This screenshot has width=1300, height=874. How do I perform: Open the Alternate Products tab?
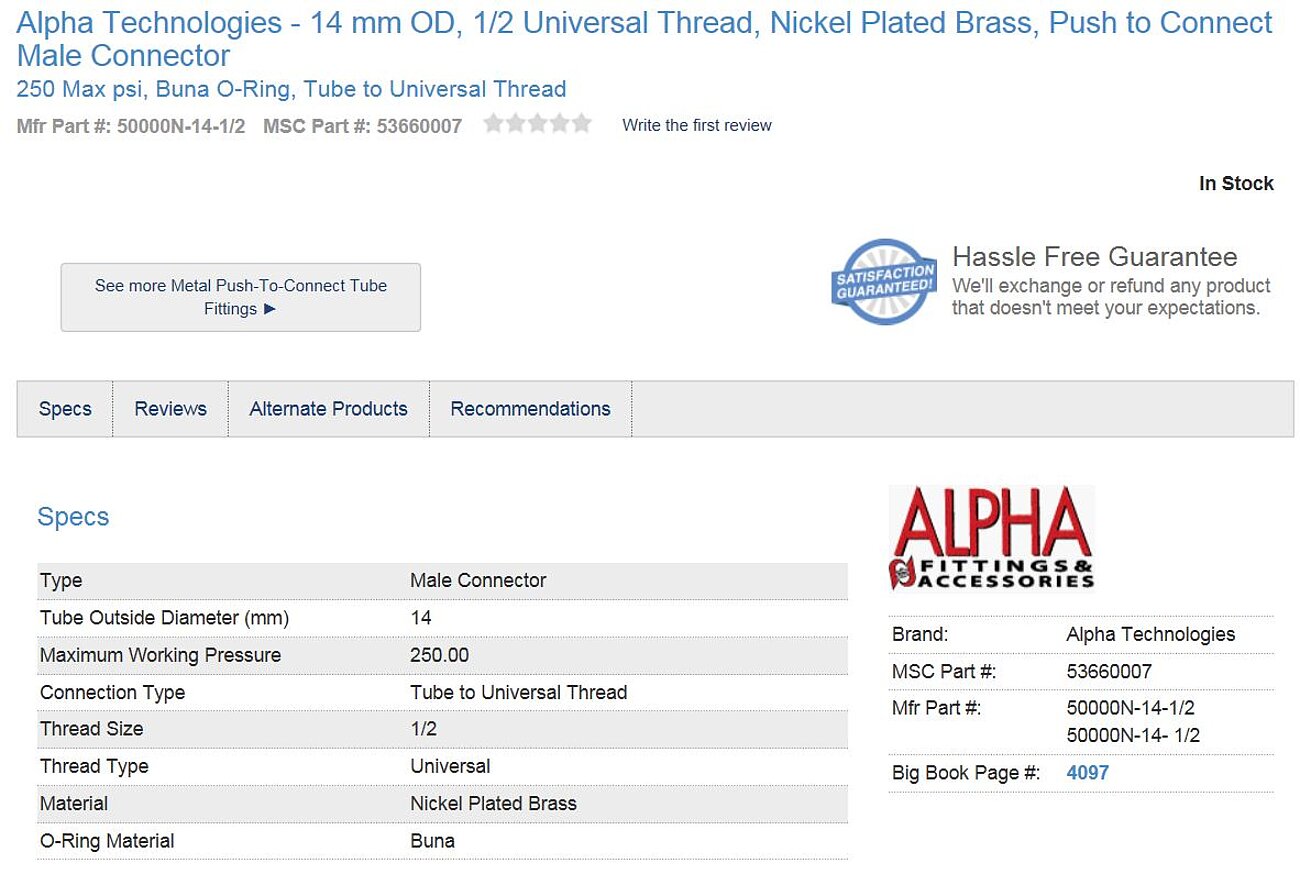pyautogui.click(x=329, y=409)
